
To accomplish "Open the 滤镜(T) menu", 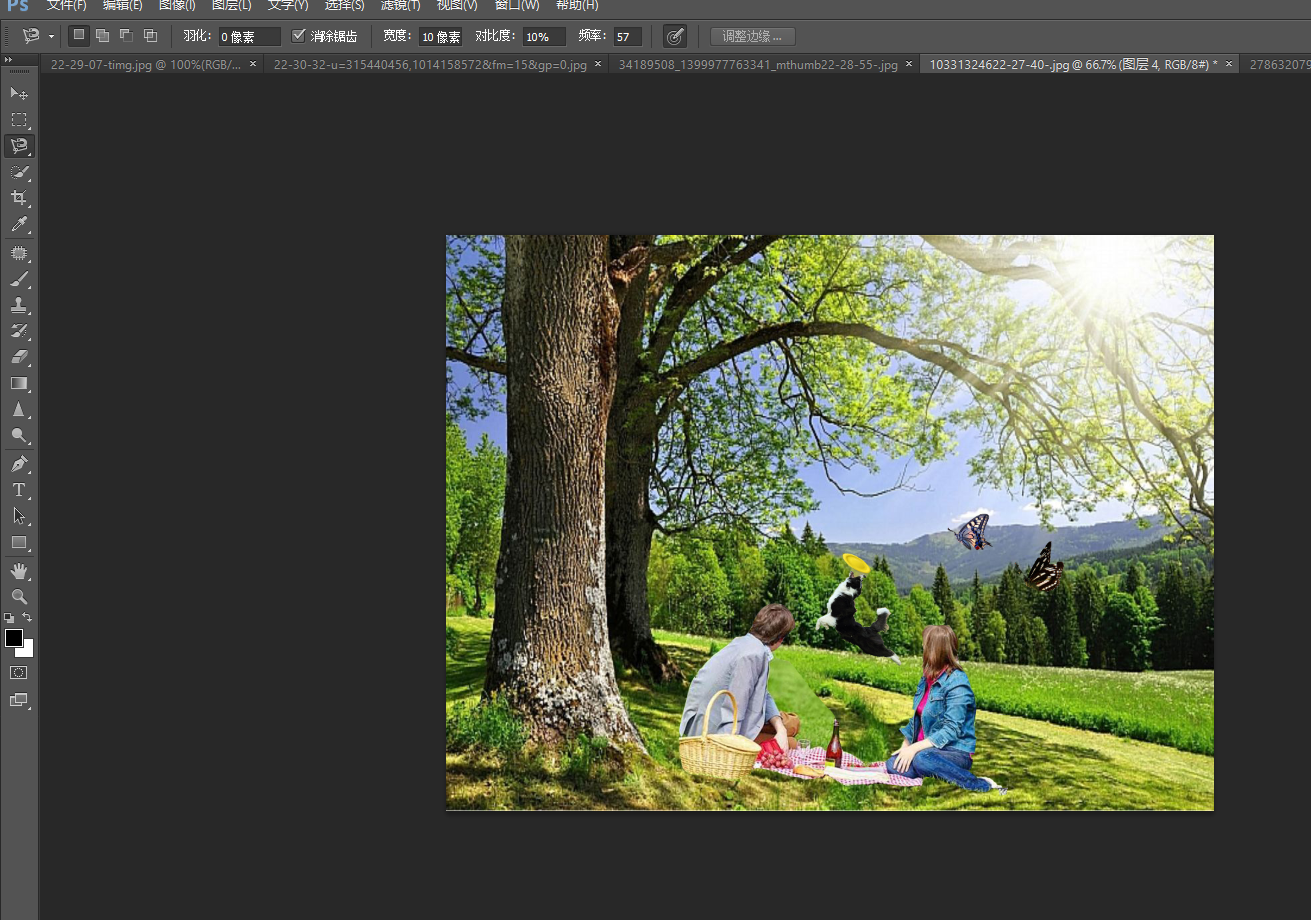I will [400, 5].
